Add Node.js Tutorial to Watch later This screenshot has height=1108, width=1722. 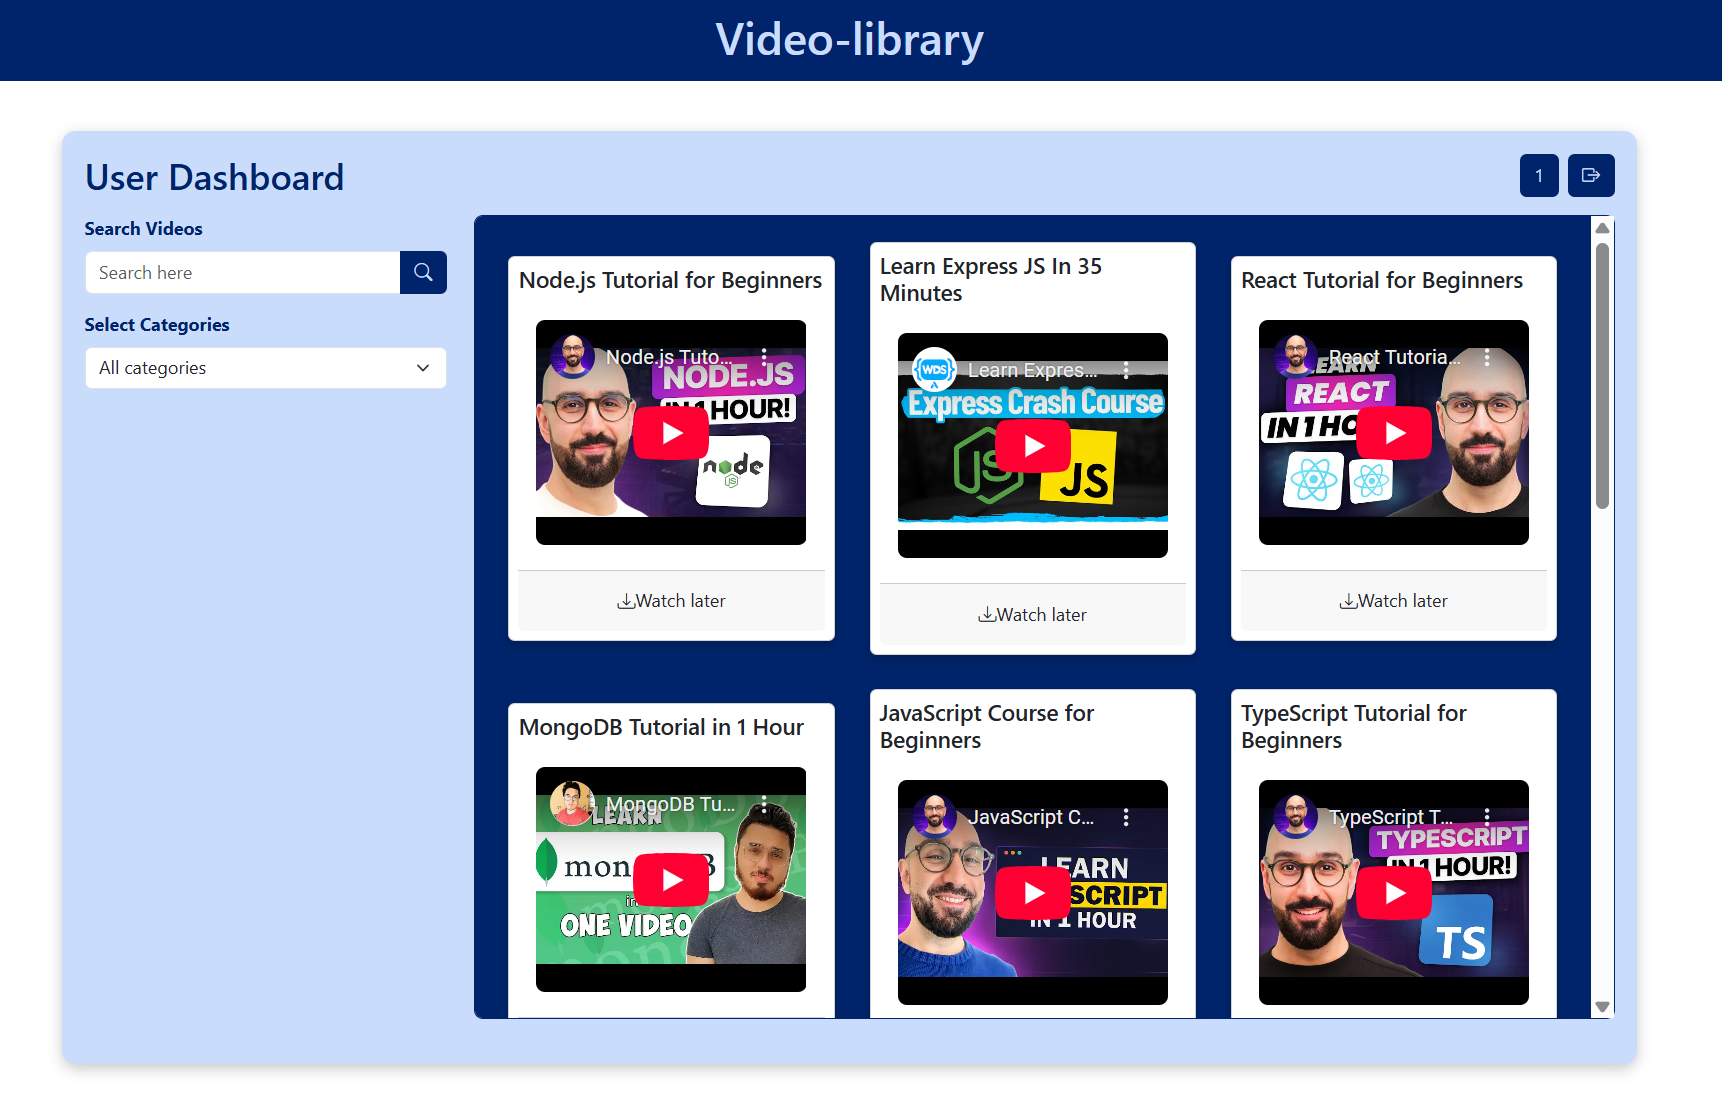tap(671, 601)
